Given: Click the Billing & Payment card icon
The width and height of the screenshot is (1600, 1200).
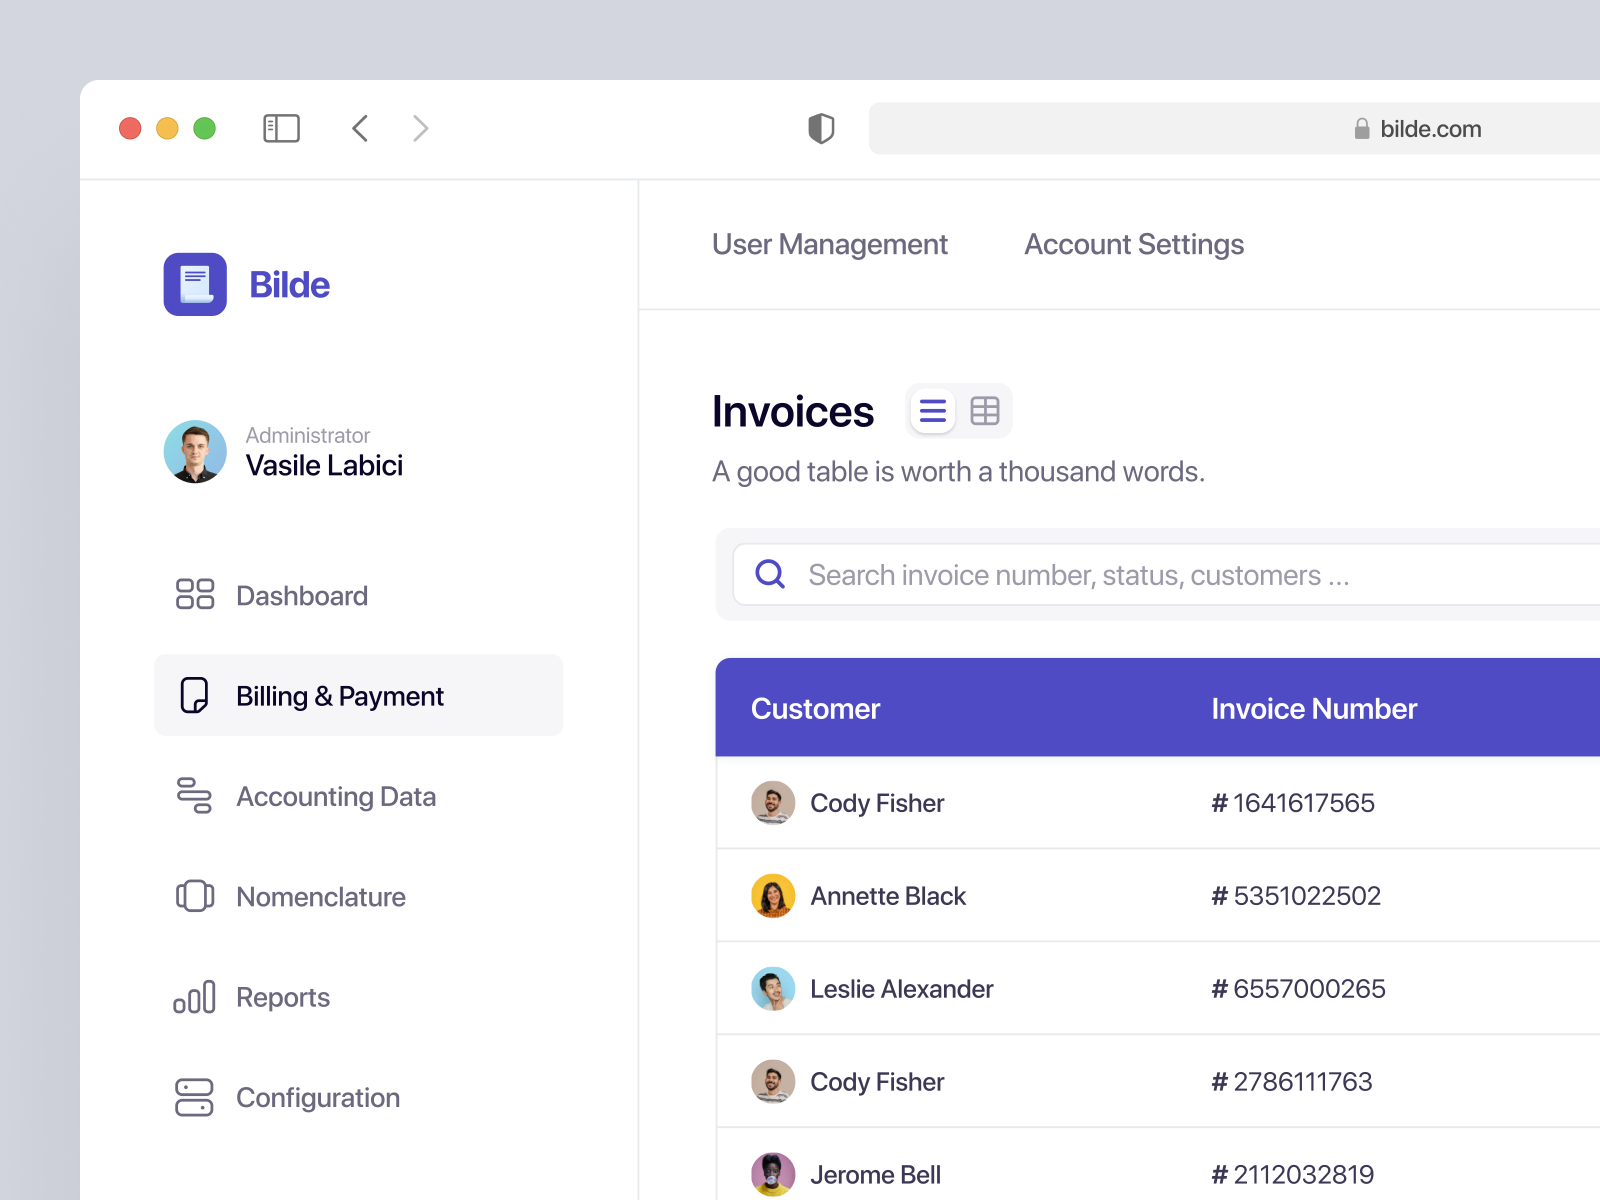Looking at the screenshot, I should point(195,695).
